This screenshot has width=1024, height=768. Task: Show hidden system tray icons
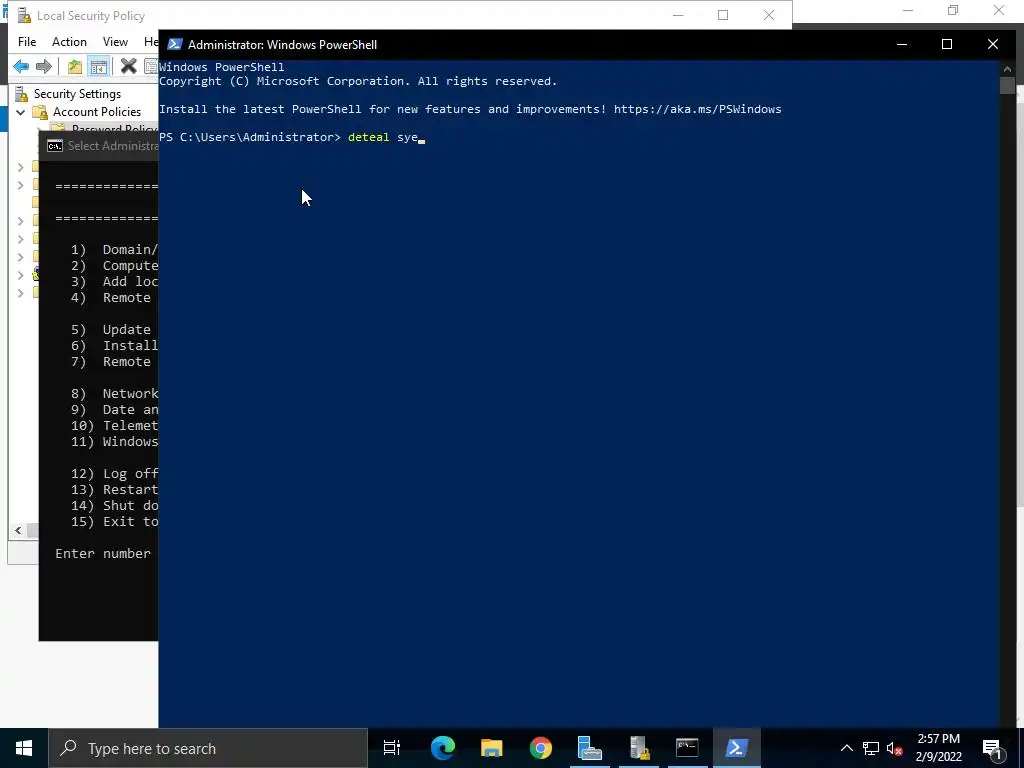pyautogui.click(x=846, y=748)
